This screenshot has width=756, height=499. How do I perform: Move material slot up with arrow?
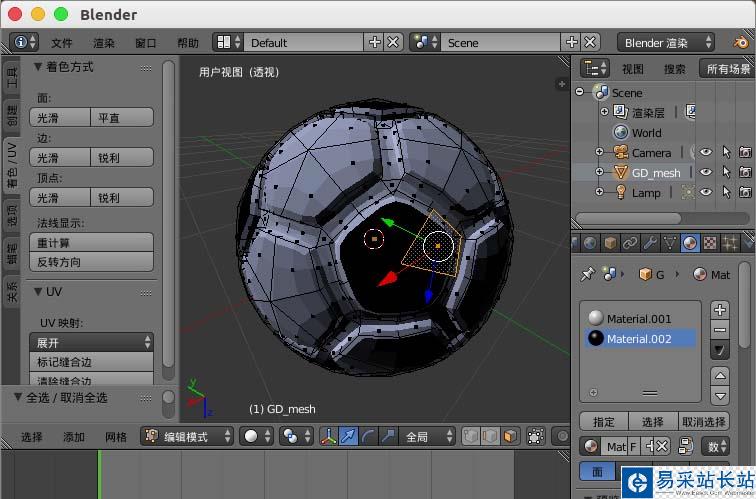pos(720,376)
